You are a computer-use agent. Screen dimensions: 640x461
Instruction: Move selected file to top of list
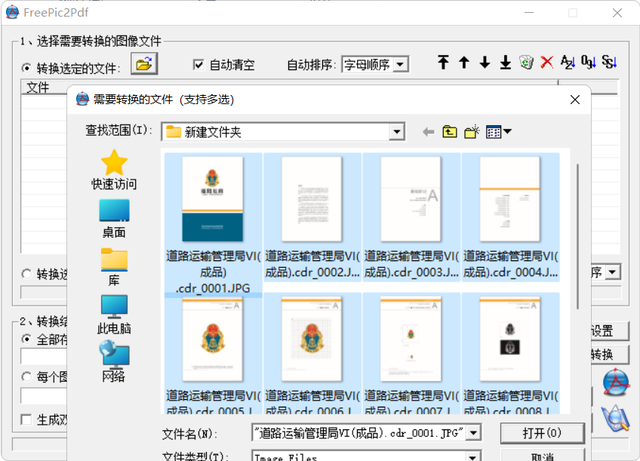pyautogui.click(x=444, y=63)
